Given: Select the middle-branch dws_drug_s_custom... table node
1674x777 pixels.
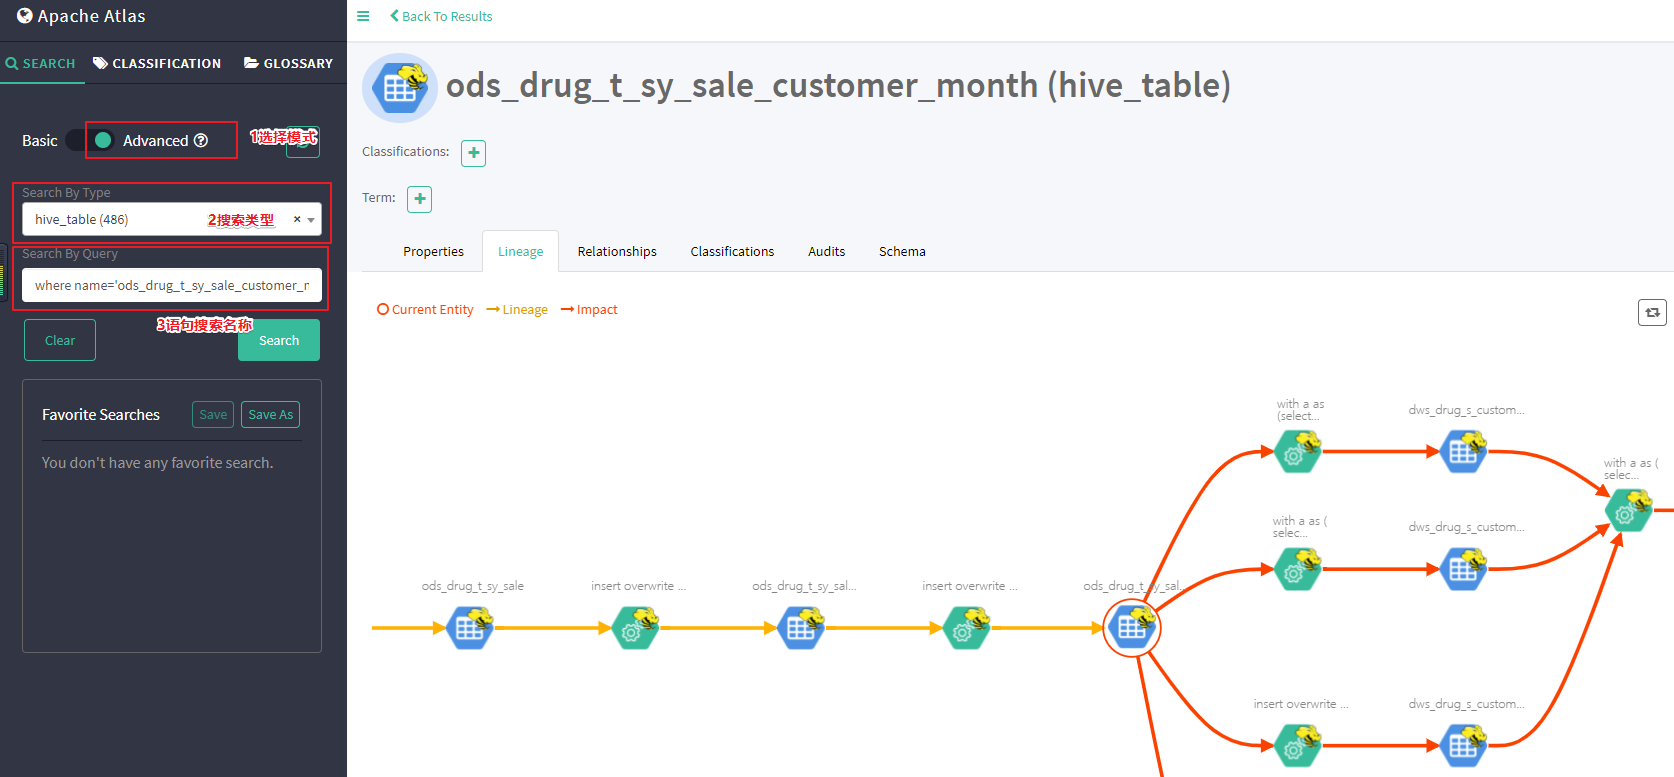Looking at the screenshot, I should [x=1464, y=569].
